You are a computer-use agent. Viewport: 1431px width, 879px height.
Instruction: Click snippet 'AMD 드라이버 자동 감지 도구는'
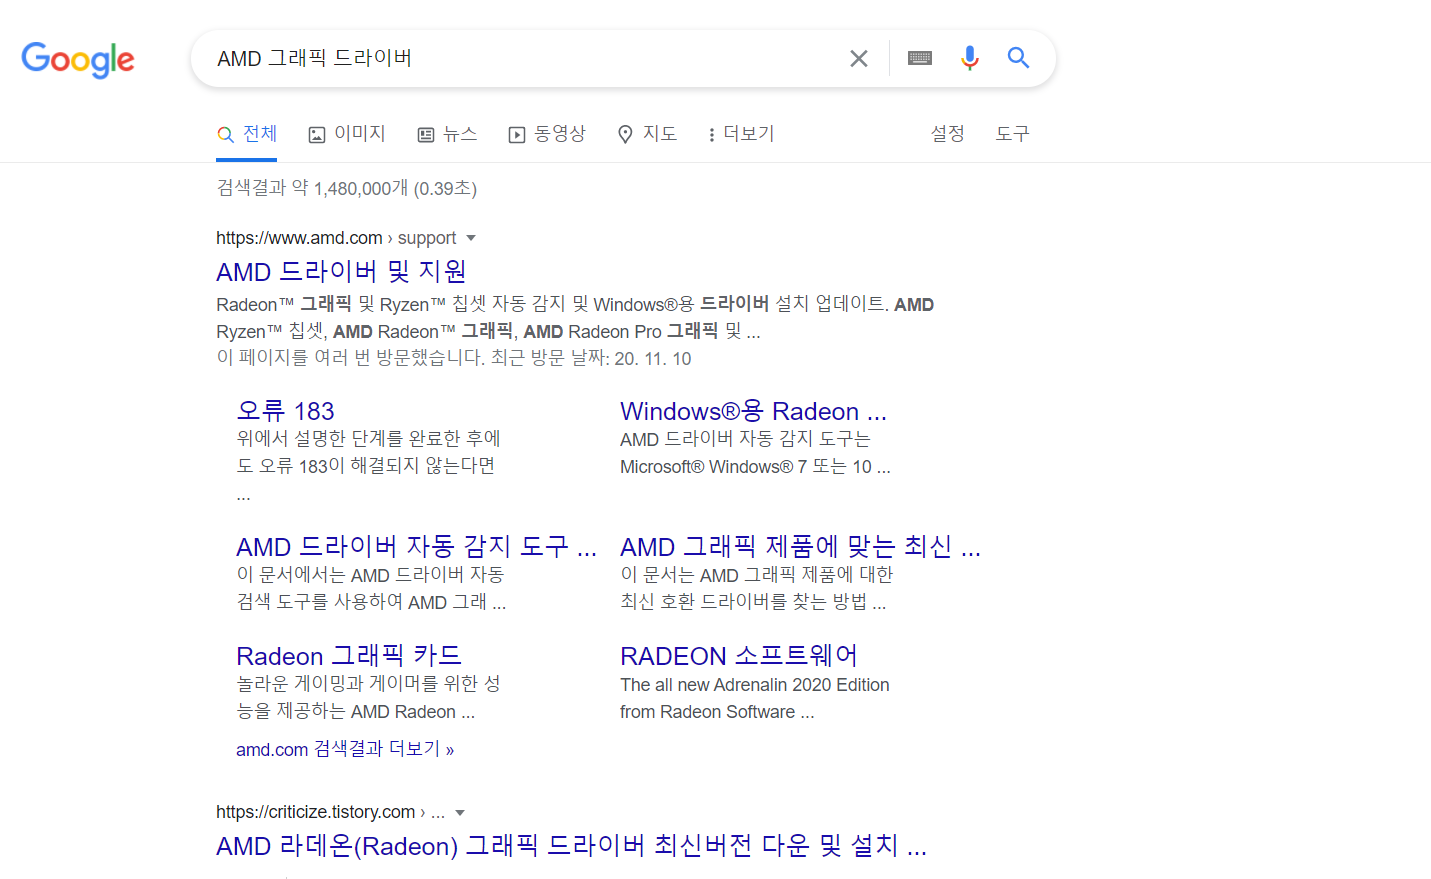click(x=745, y=439)
